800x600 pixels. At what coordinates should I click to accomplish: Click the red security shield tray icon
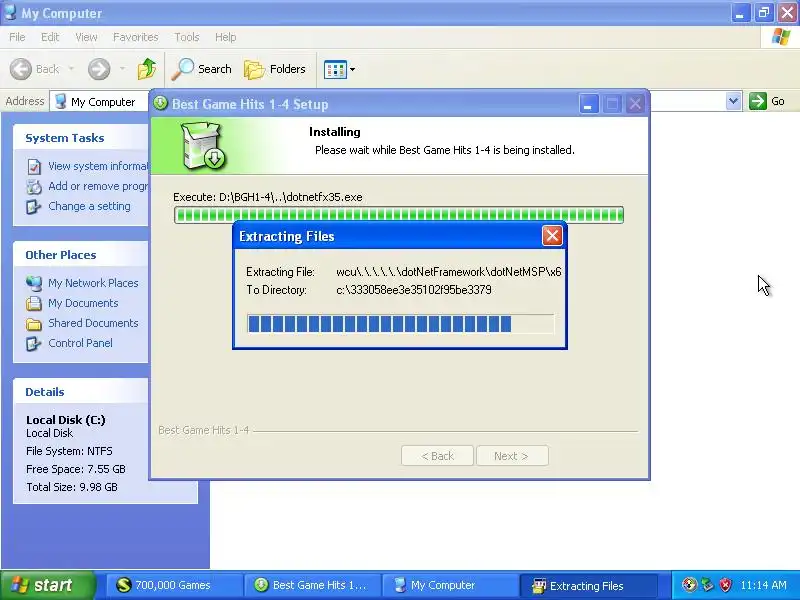tap(726, 585)
